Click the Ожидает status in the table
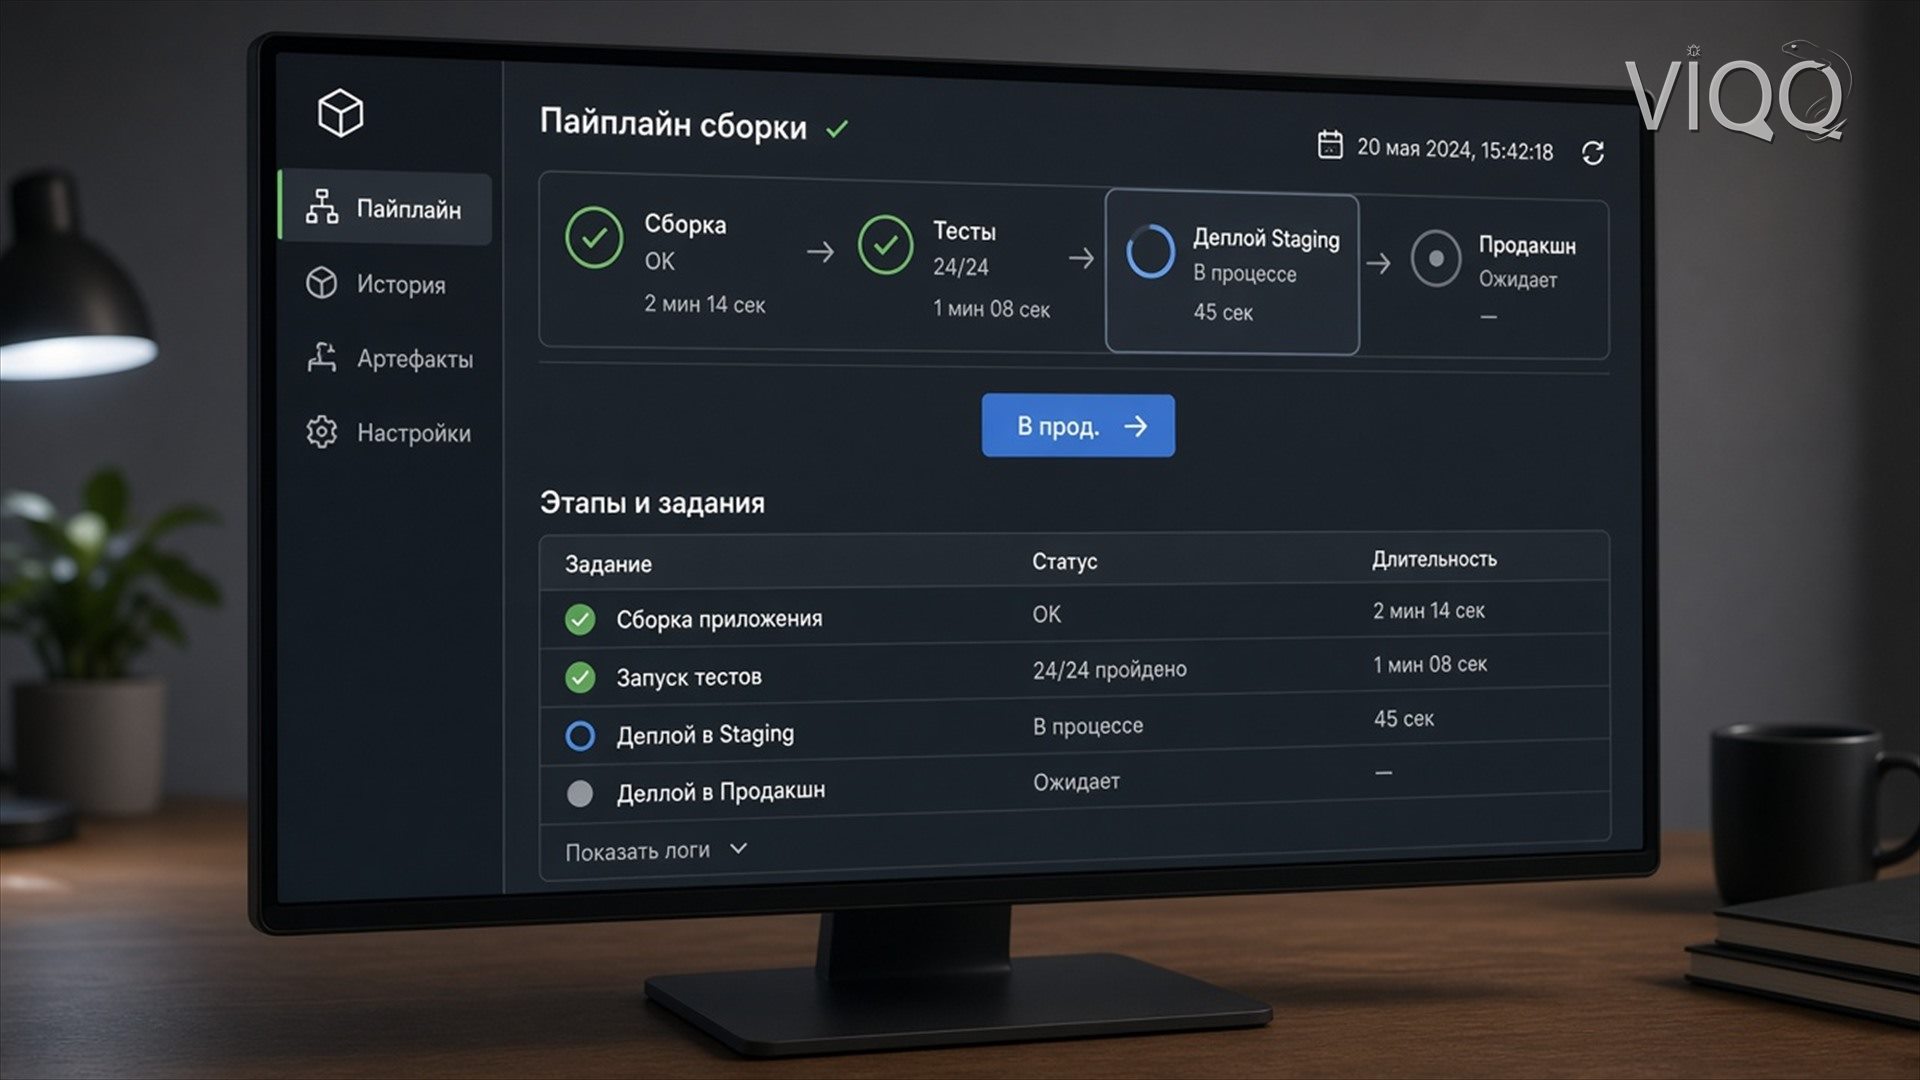1920x1080 pixels. (1076, 781)
